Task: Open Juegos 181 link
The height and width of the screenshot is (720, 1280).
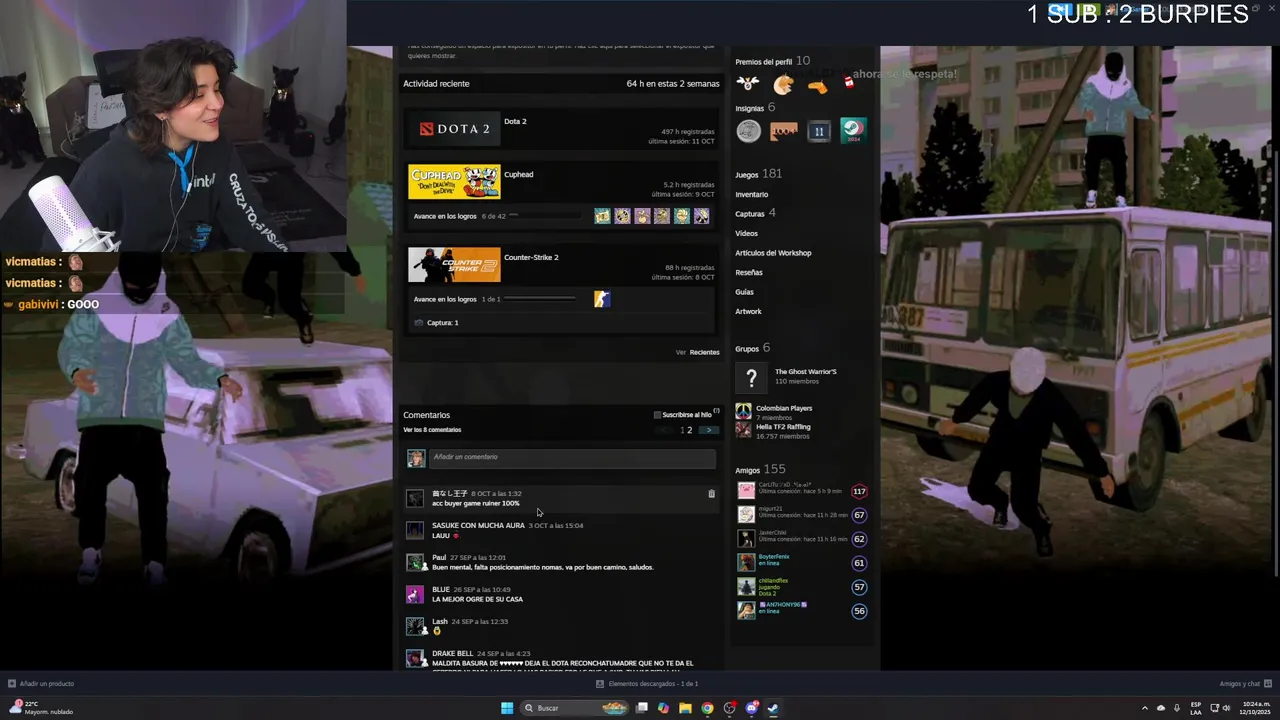Action: (758, 174)
